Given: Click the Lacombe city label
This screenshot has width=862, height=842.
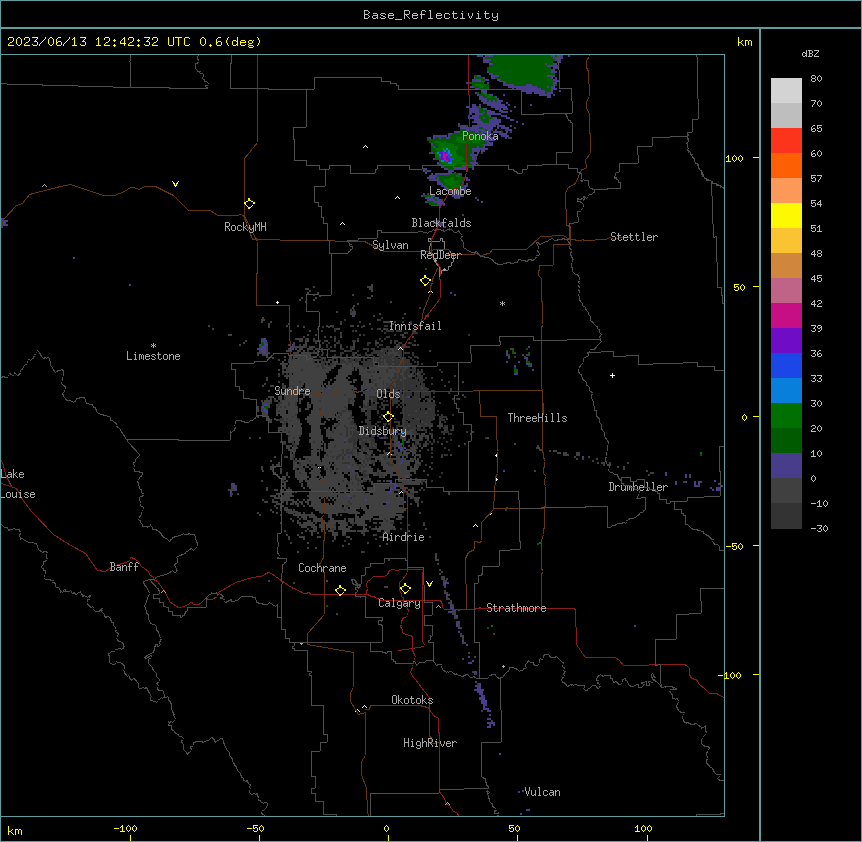Looking at the screenshot, I should pos(450,191).
